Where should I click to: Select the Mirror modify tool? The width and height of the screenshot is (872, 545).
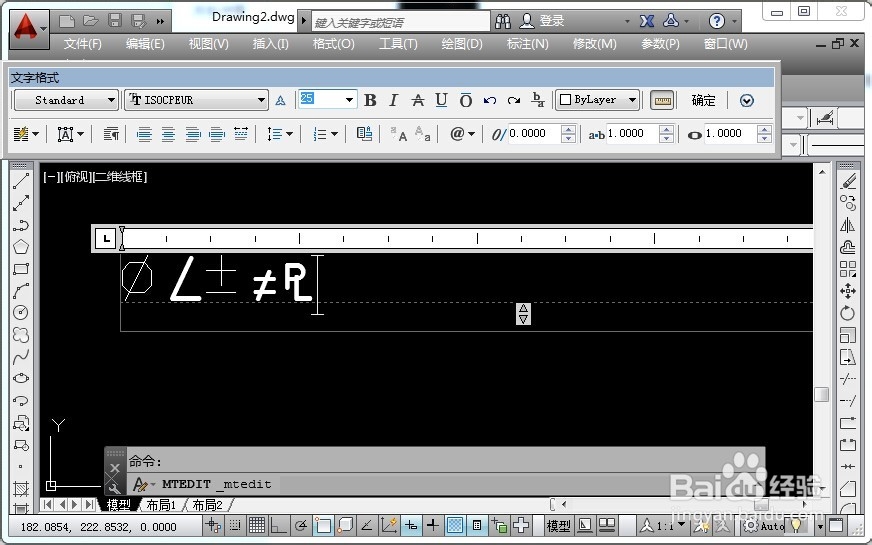pos(848,225)
